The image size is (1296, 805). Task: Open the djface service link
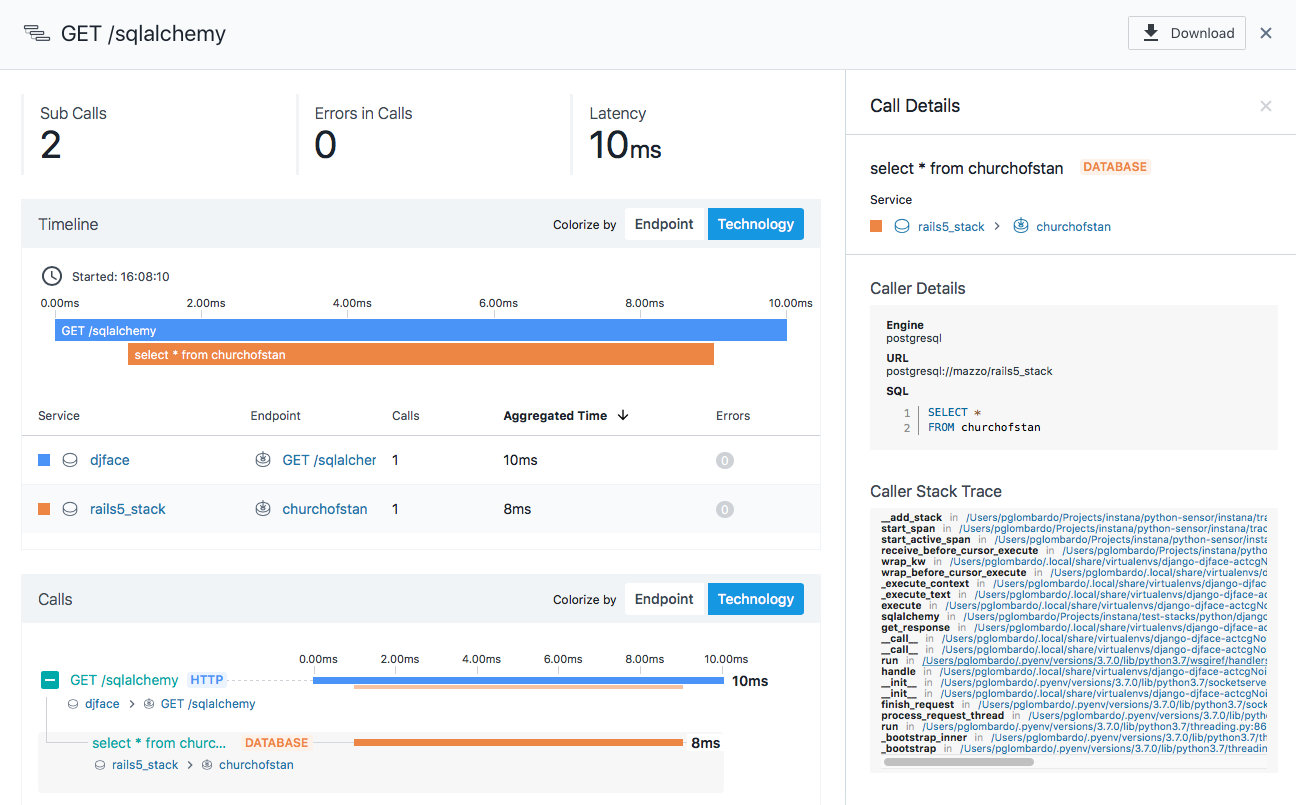pos(109,460)
